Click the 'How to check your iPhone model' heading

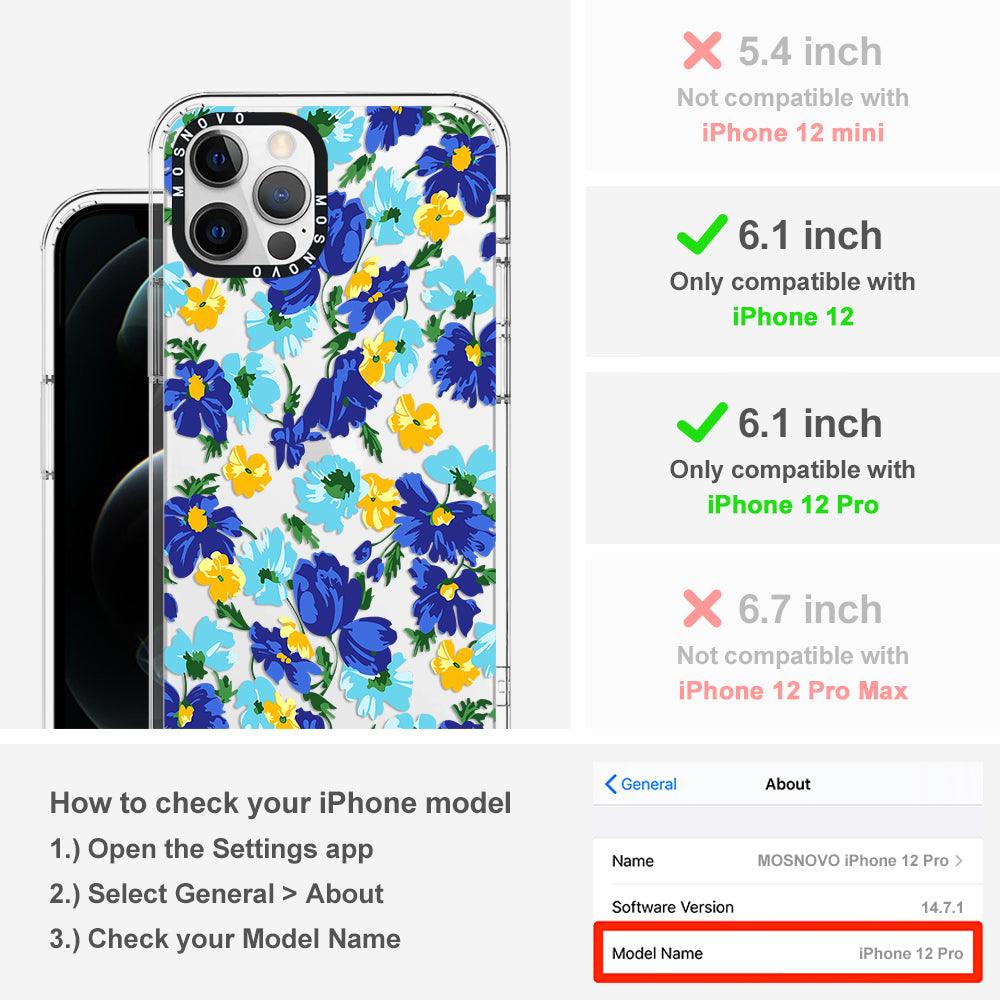pos(281,803)
